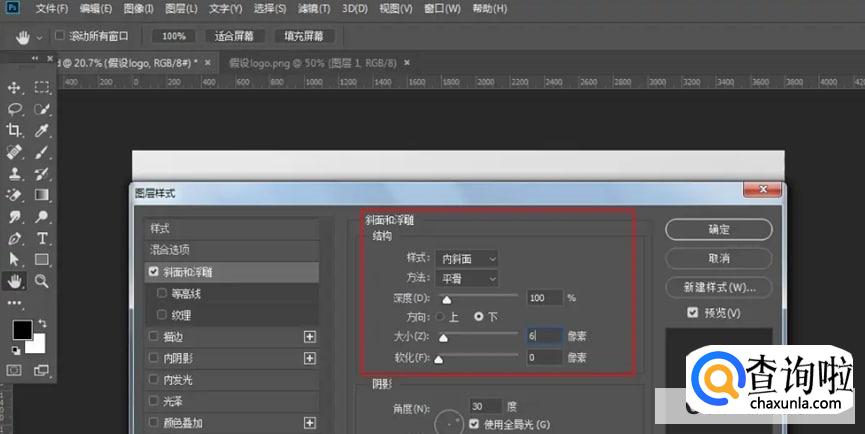Click the 填充屏幕 button
Image resolution: width=865 pixels, height=434 pixels.
pos(303,36)
